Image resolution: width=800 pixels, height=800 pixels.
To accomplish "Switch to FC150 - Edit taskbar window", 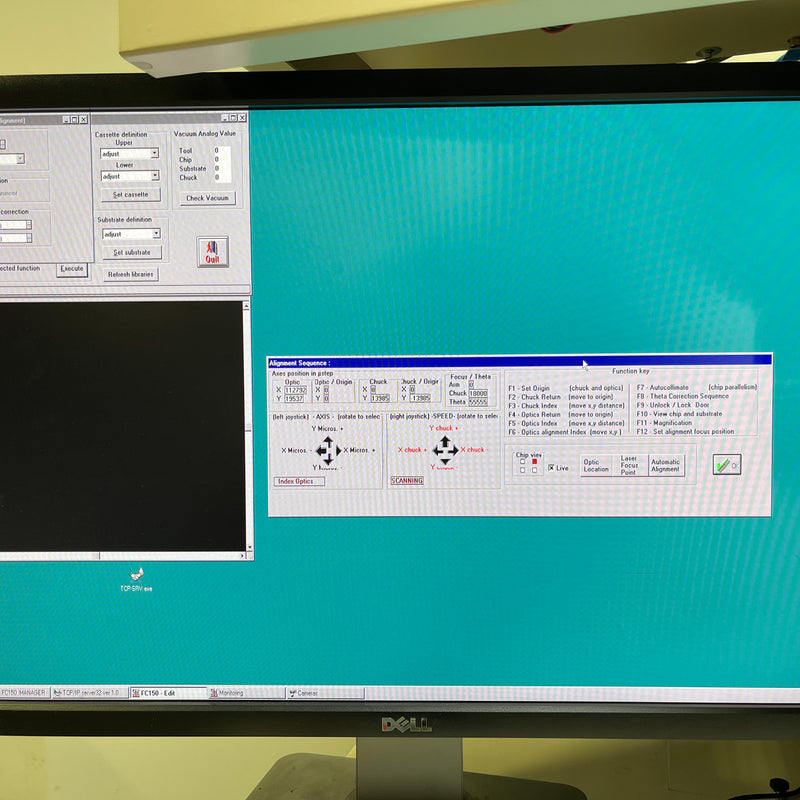I will point(166,692).
